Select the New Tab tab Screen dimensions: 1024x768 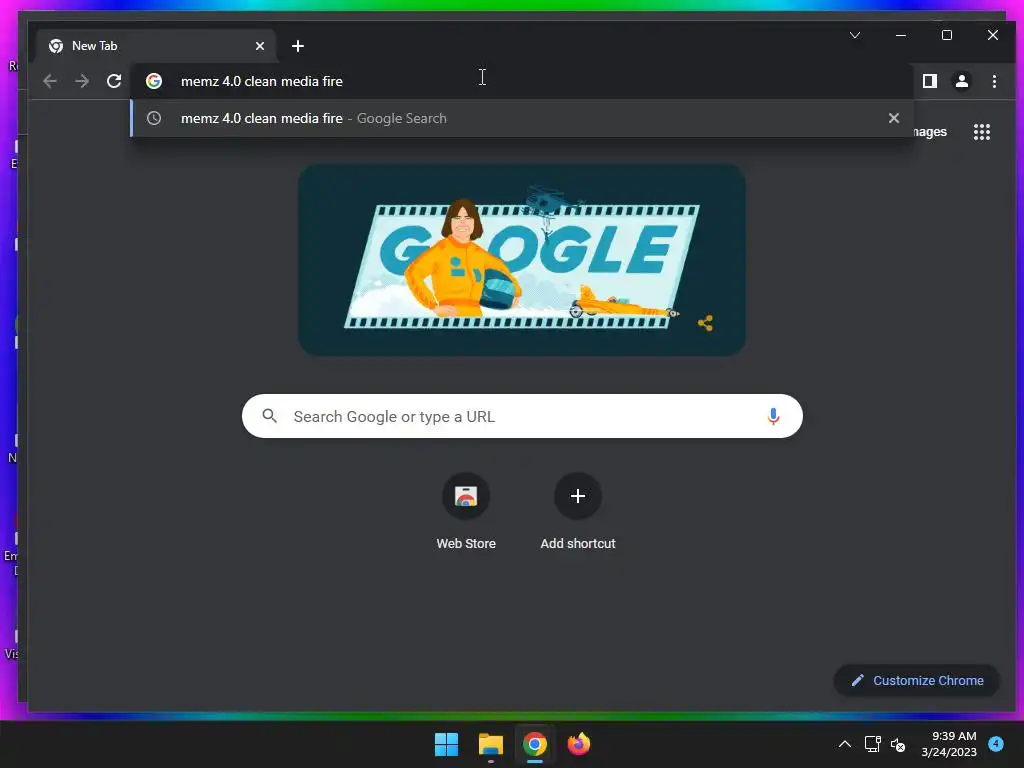click(x=156, y=46)
